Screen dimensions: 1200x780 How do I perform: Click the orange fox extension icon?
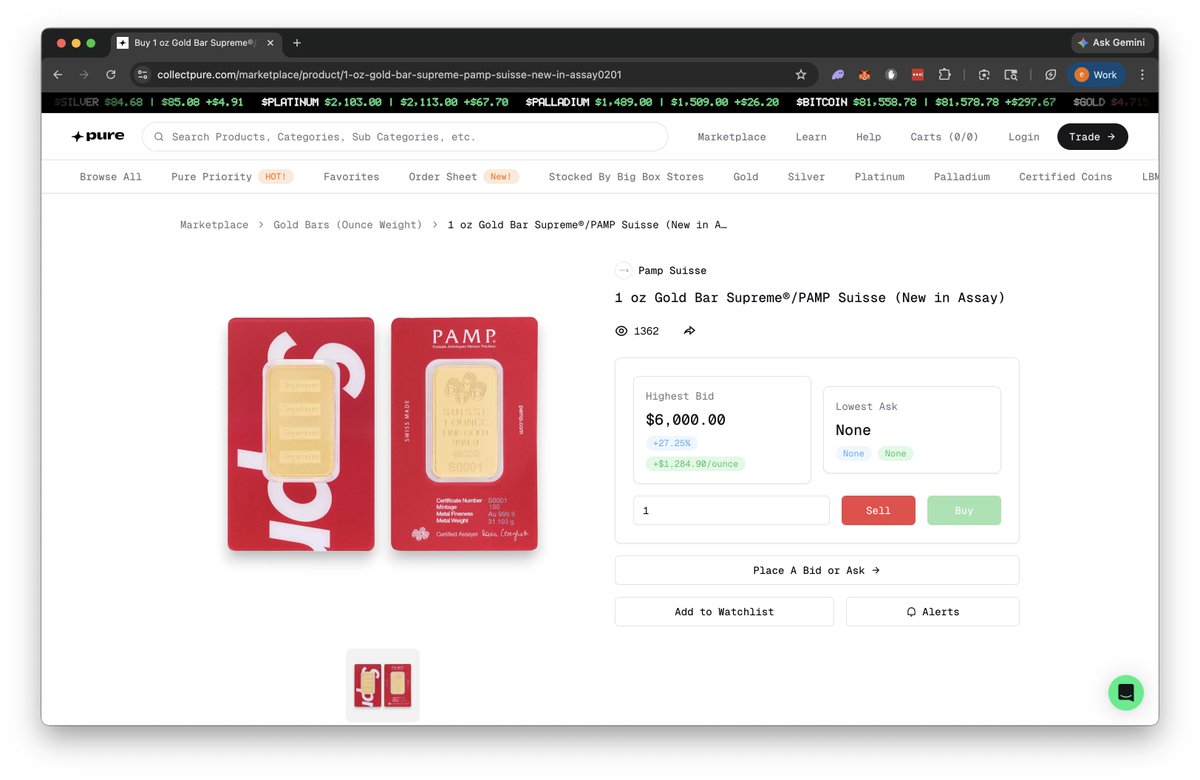tap(865, 74)
